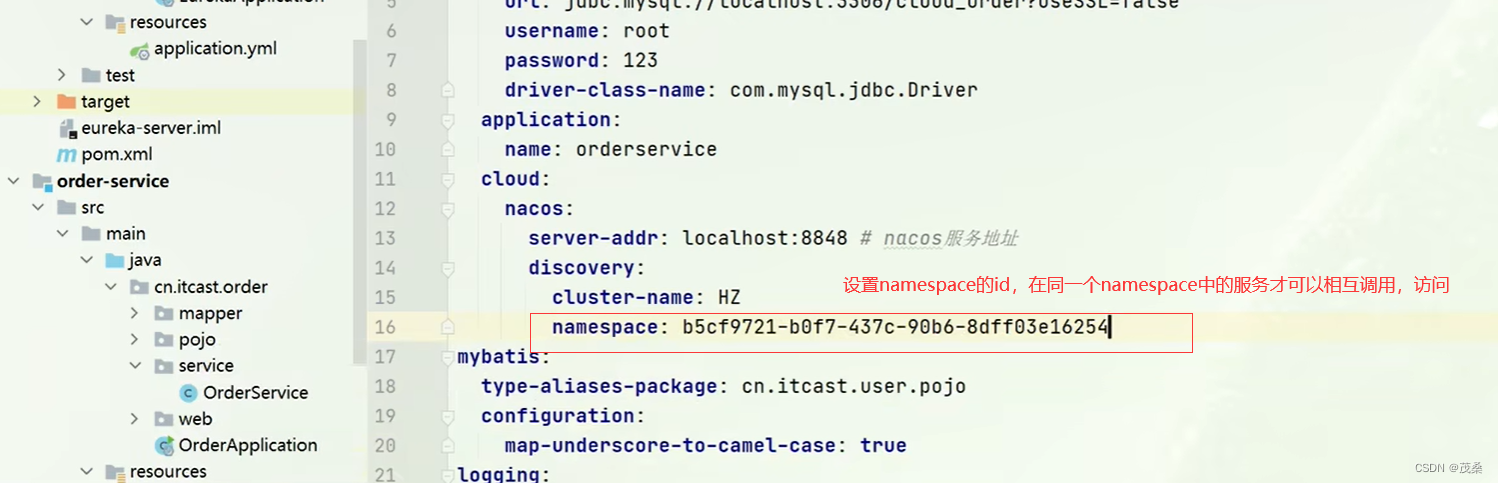Click the 'discovery:' key

(587, 268)
